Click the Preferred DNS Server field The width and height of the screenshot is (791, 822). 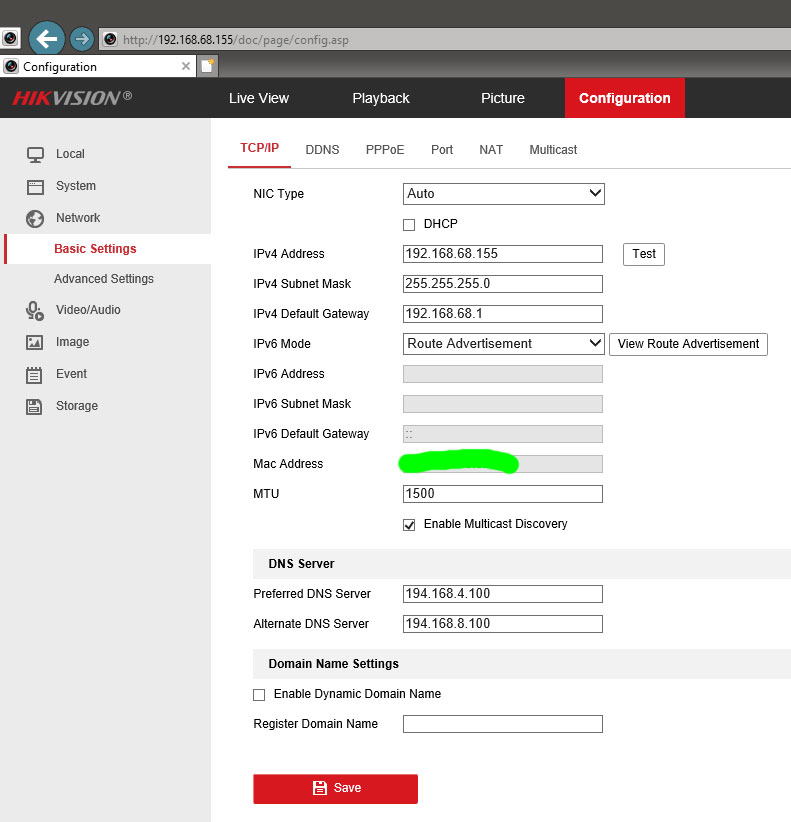point(503,594)
